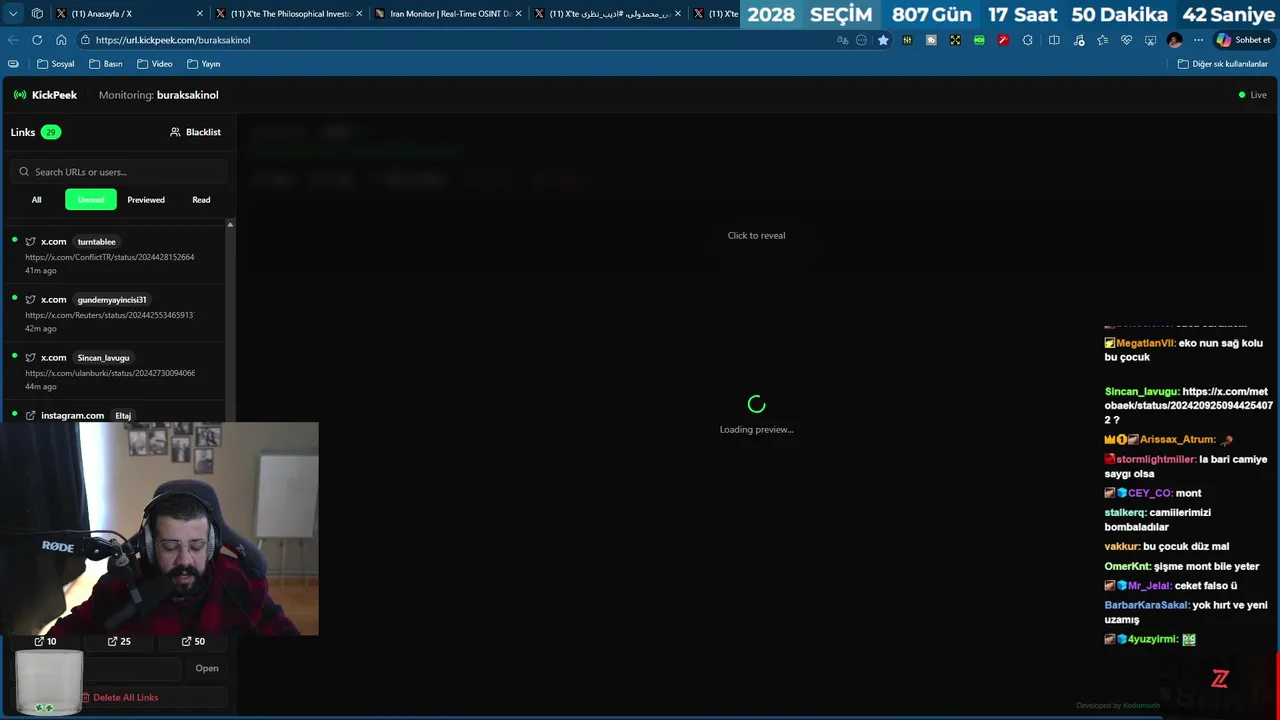Click the Kodsmunh developer link
1280x720 pixels.
point(1141,705)
